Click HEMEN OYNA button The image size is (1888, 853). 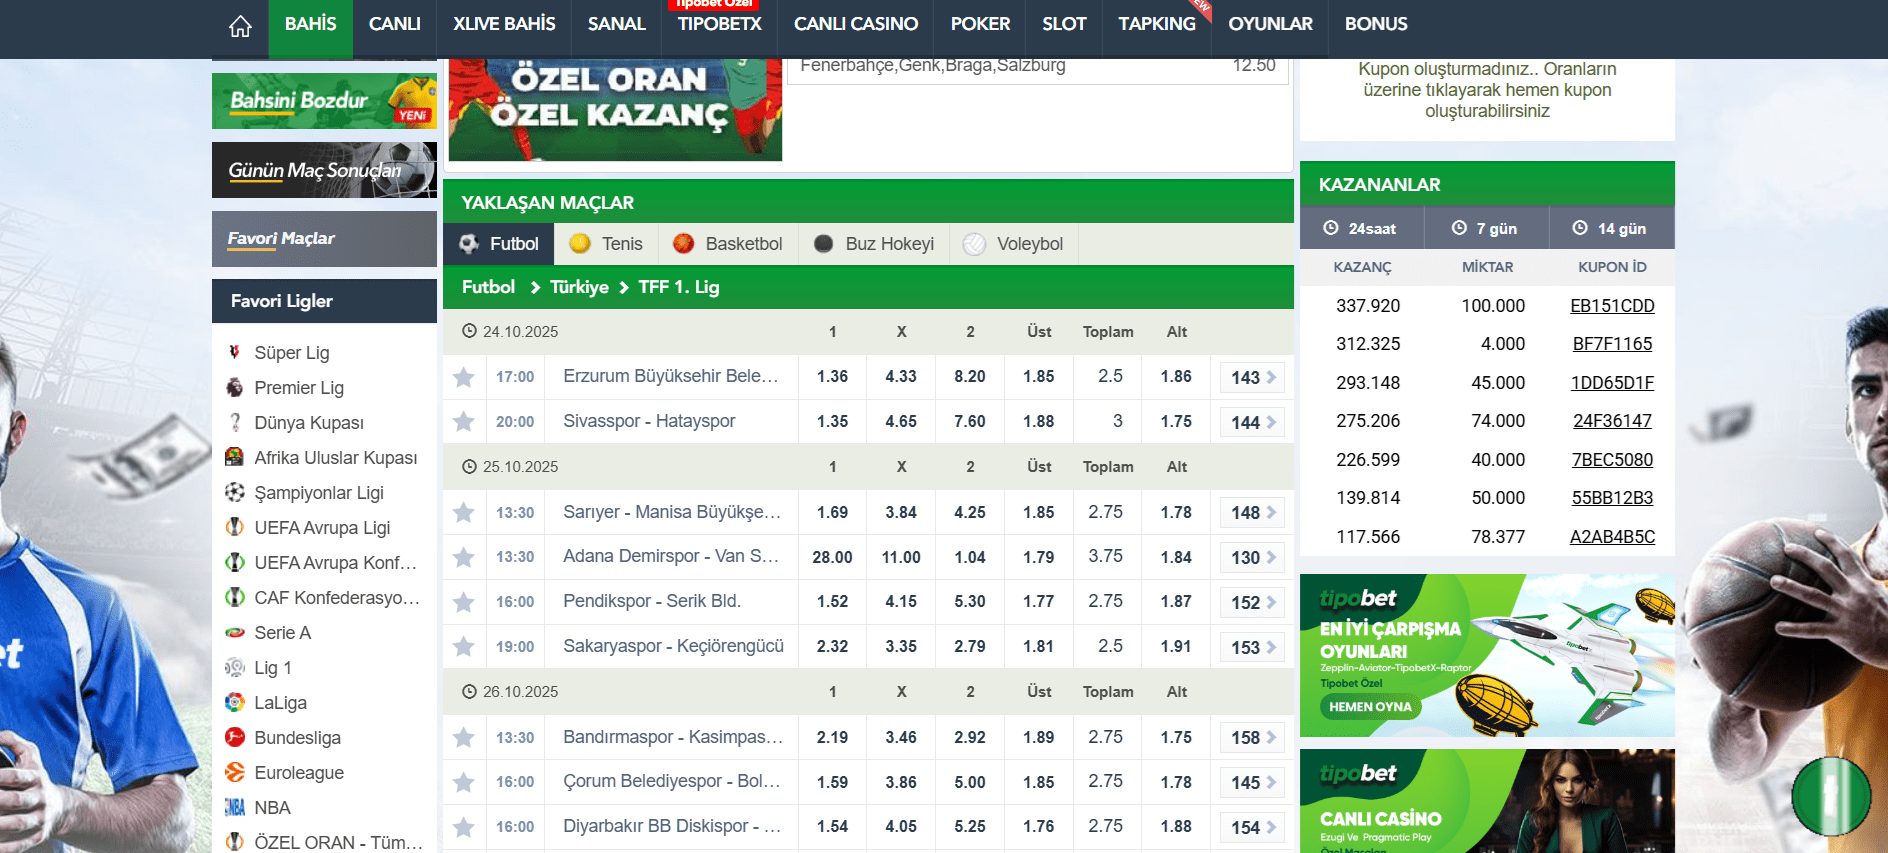[x=1370, y=707]
